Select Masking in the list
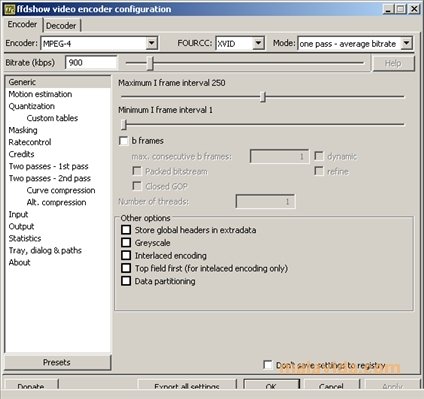 [x=58, y=130]
